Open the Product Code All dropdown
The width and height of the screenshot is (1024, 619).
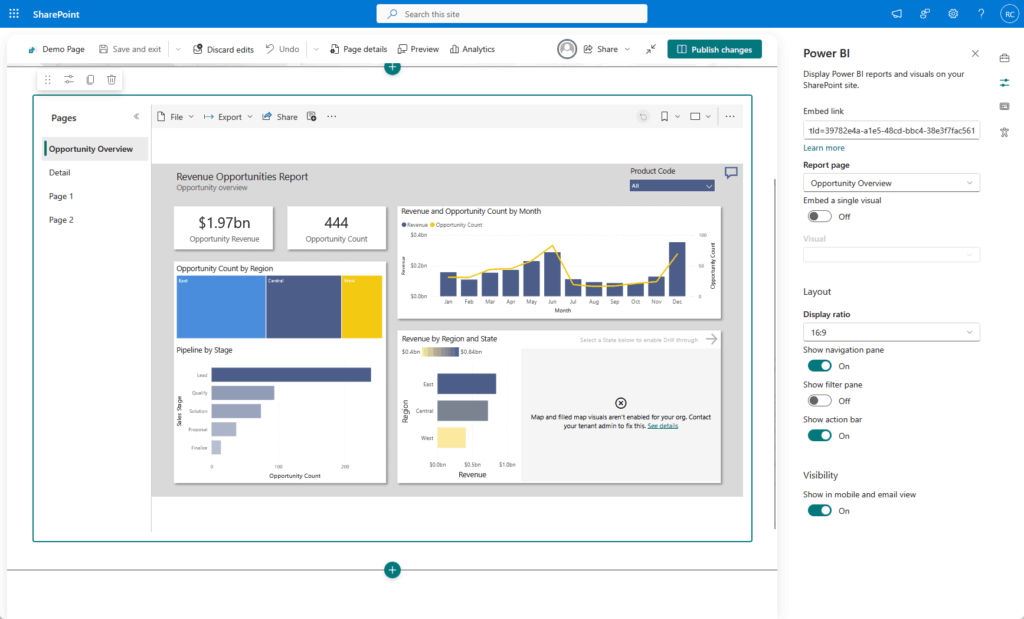click(672, 185)
